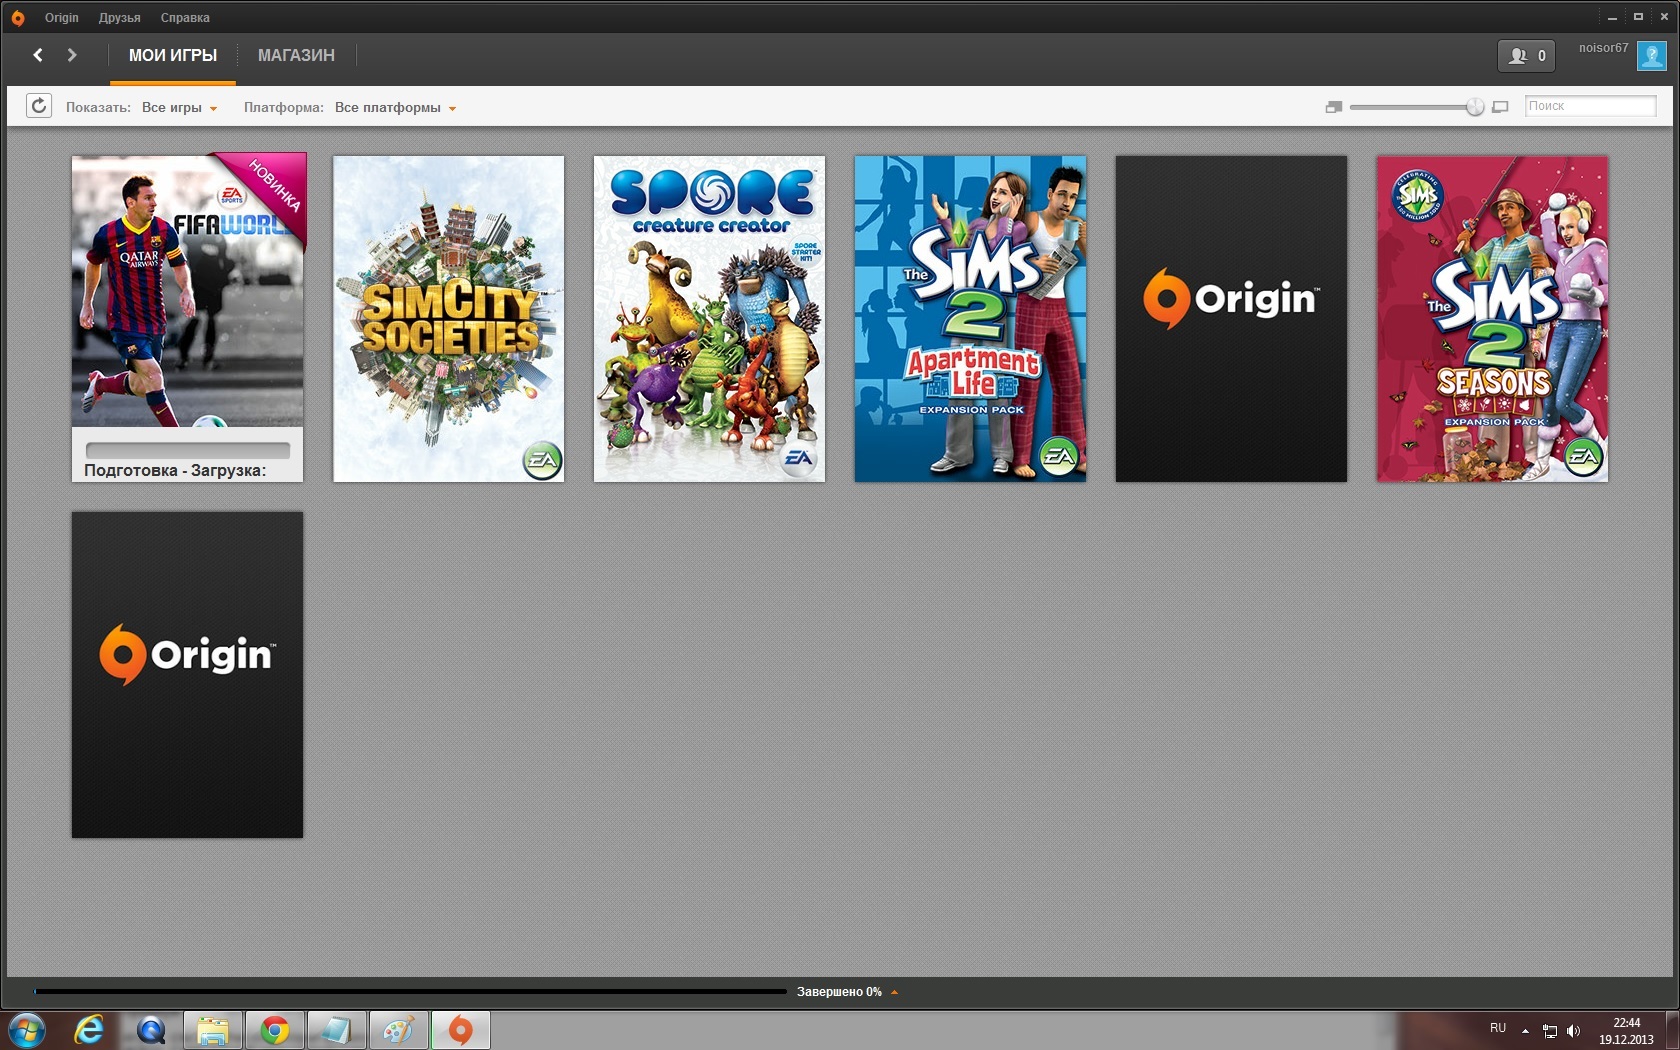Open friends list counter button
The width and height of the screenshot is (1680, 1050).
(1526, 56)
